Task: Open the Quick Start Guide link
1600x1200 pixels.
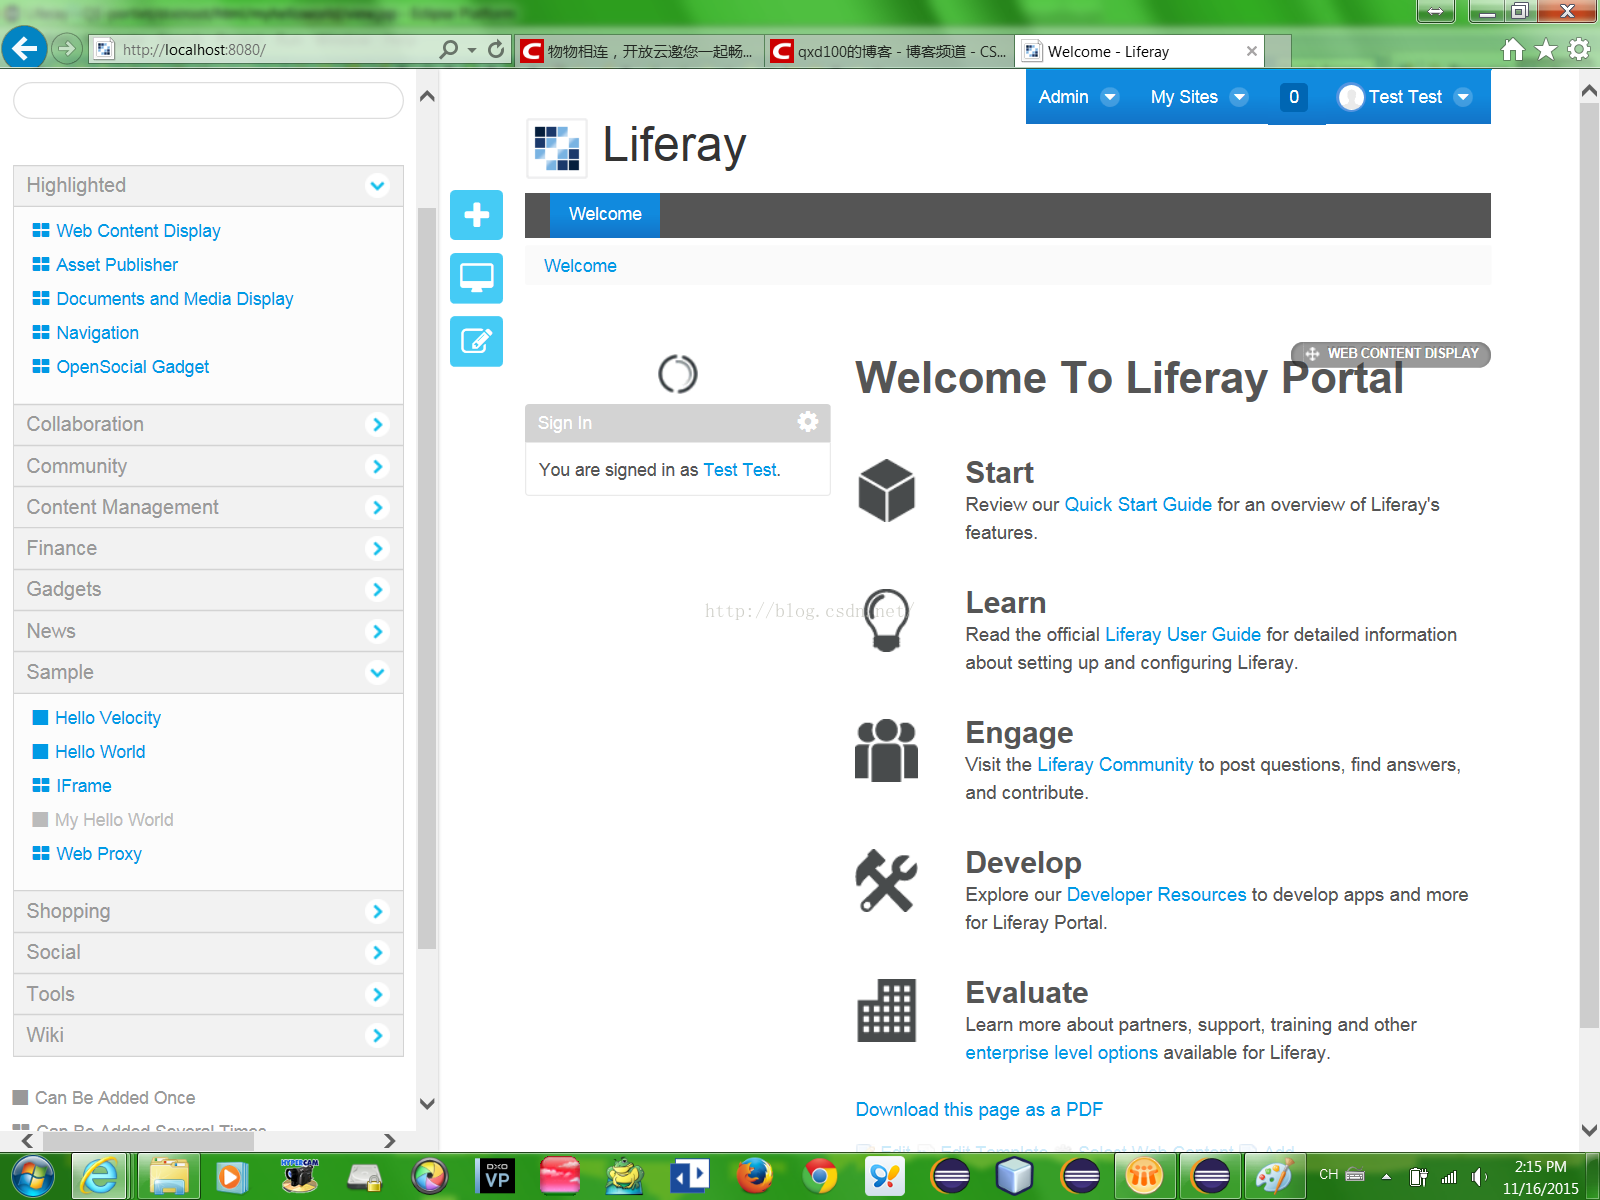Action: pyautogui.click(x=1138, y=505)
